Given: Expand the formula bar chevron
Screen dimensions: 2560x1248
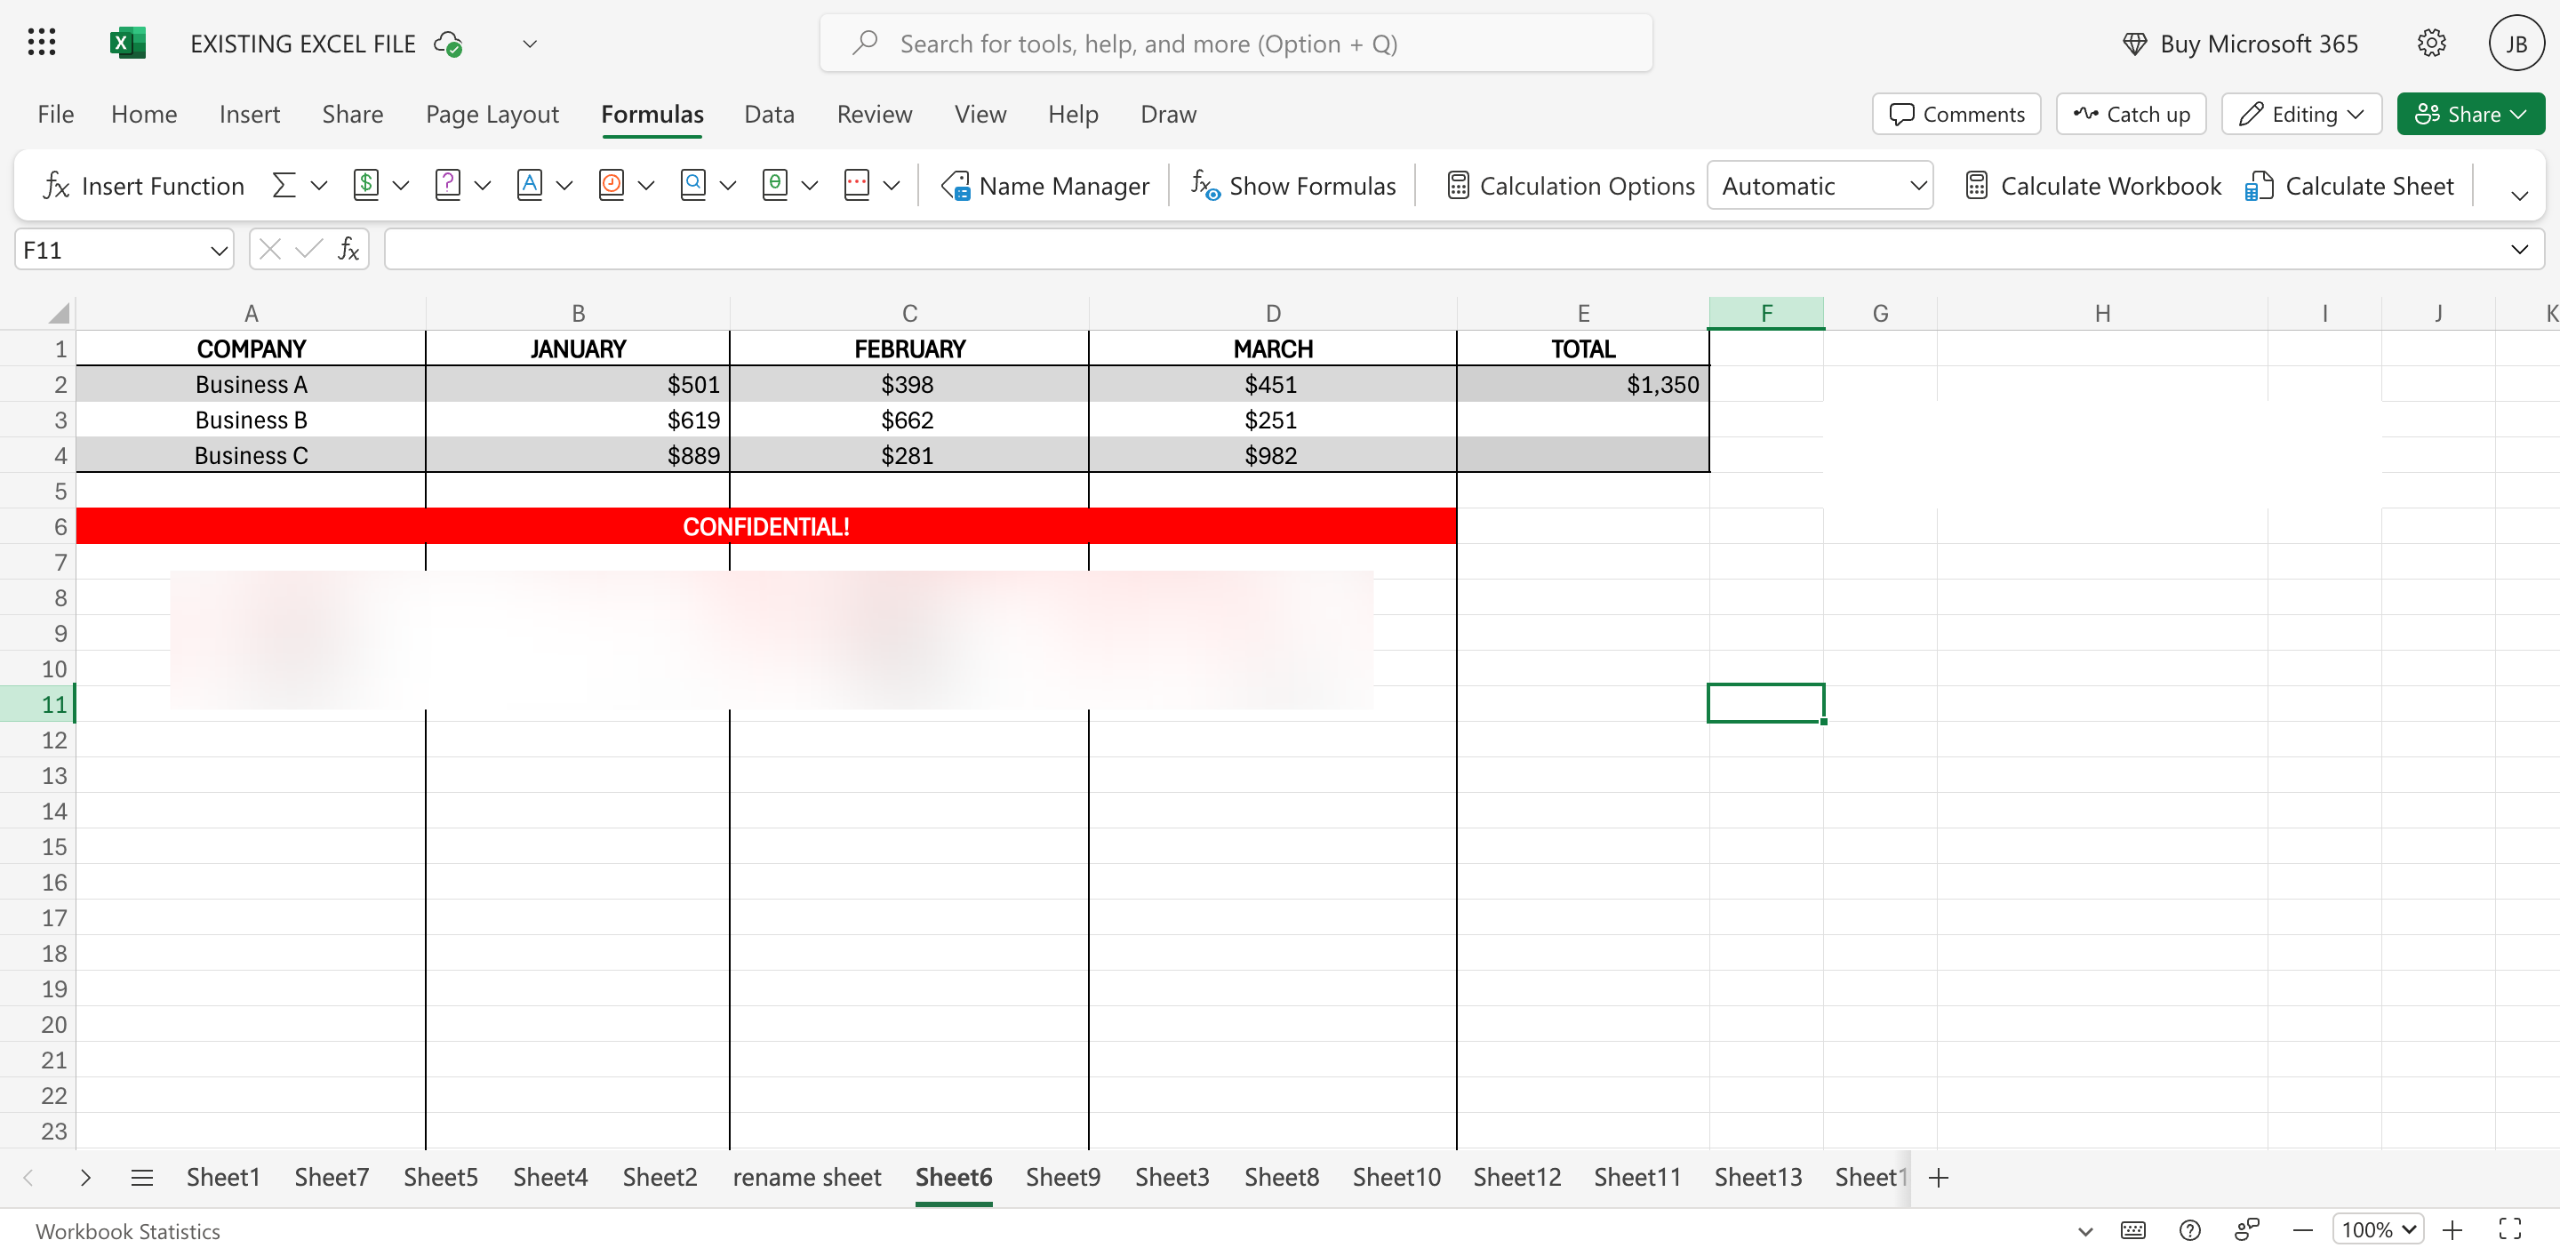Looking at the screenshot, I should pos(2519,250).
